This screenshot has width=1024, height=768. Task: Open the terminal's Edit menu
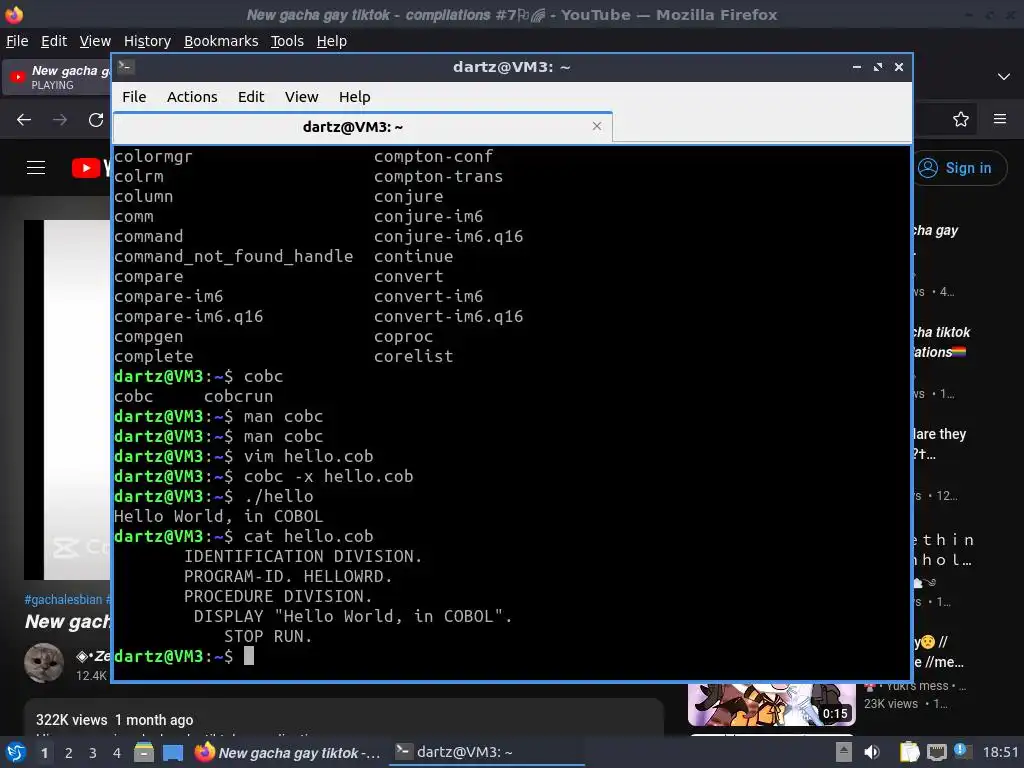(251, 97)
